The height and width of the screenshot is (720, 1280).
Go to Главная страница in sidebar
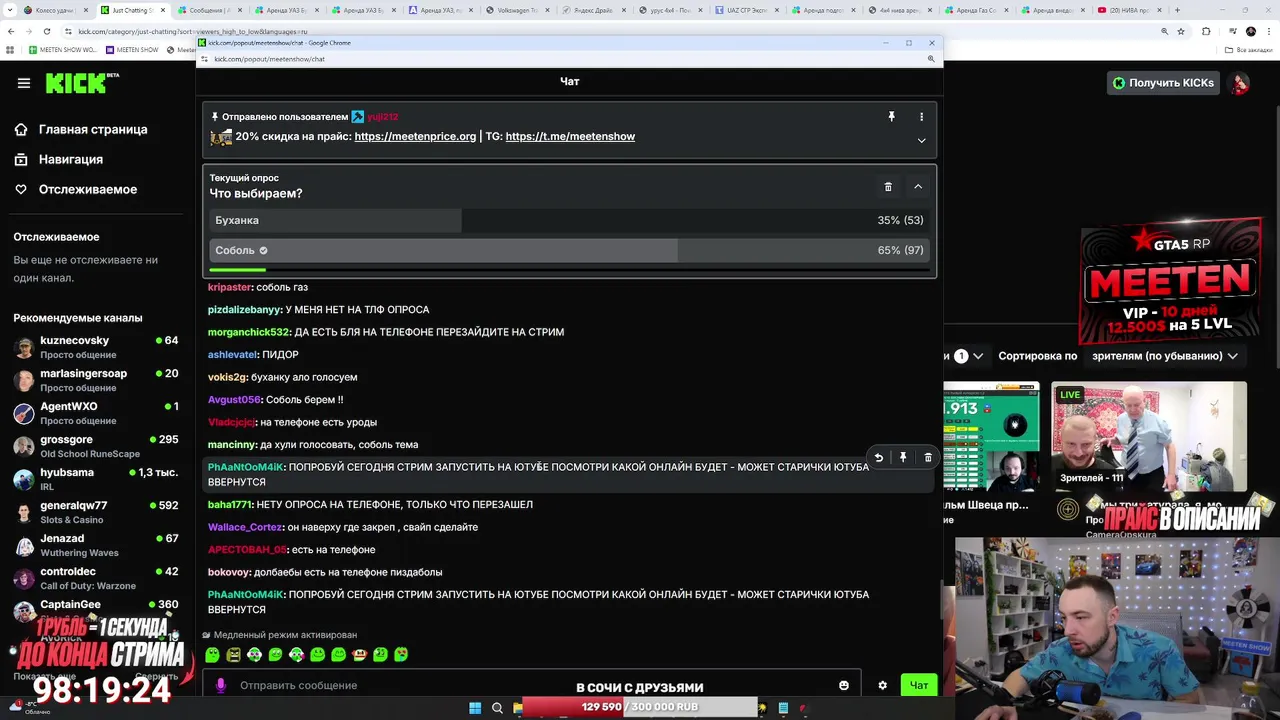tap(81, 129)
